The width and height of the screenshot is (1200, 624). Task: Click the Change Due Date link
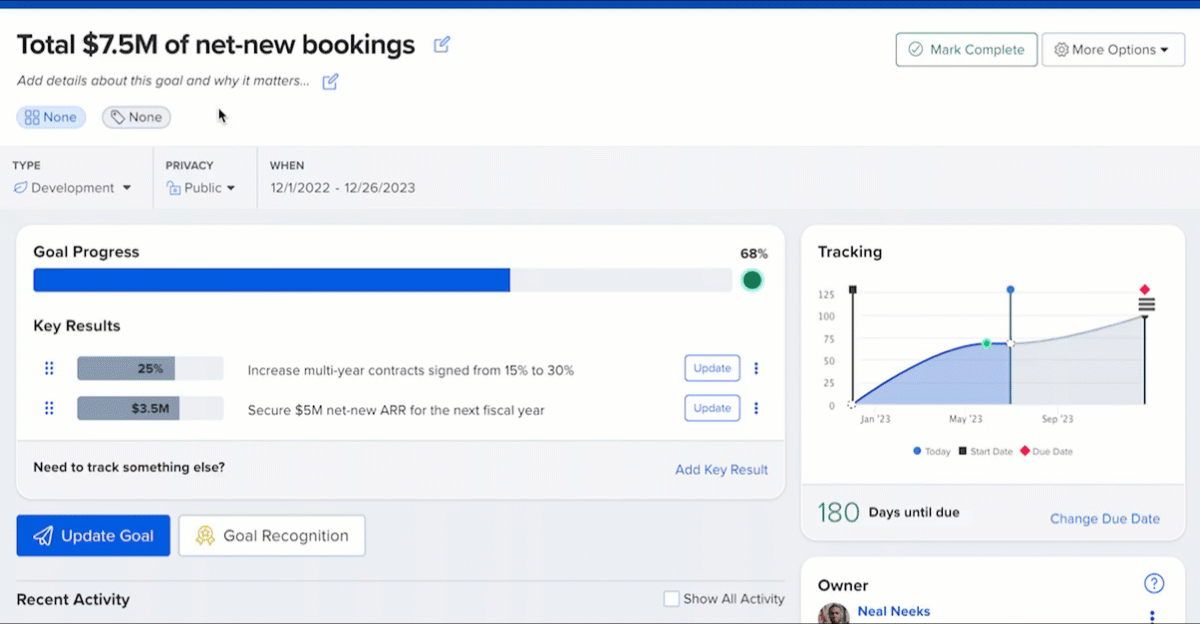[1104, 519]
